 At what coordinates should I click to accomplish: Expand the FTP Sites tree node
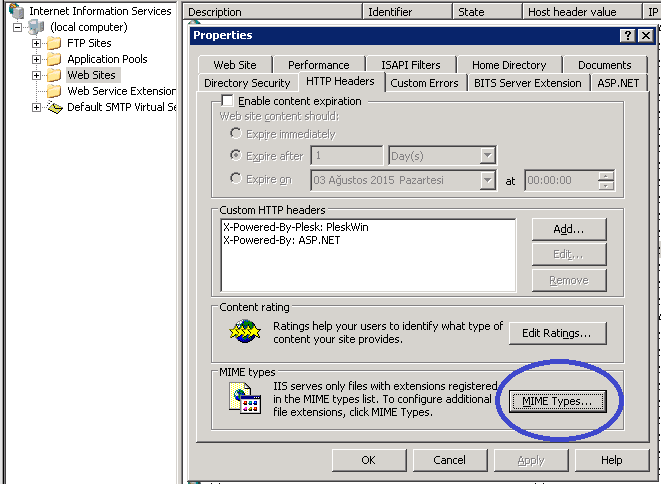coord(37,43)
